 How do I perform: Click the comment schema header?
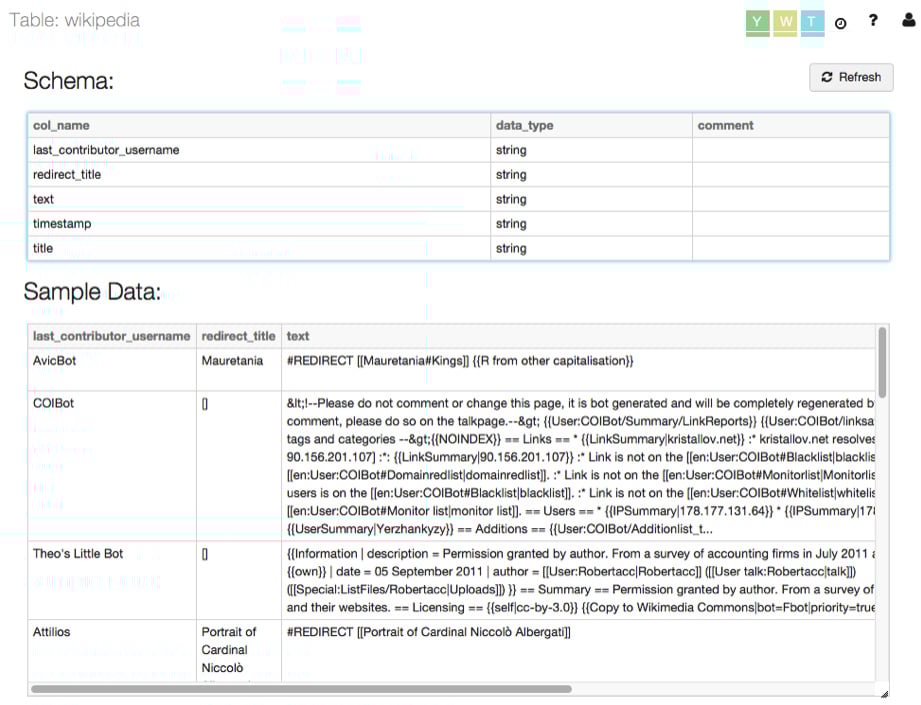791,126
